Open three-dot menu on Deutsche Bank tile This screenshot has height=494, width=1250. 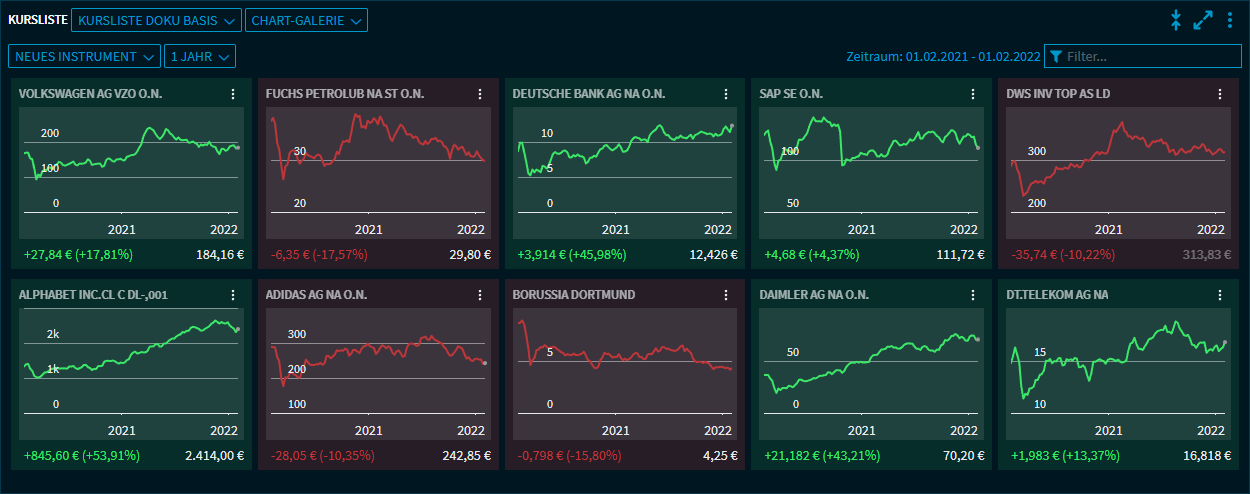click(726, 94)
